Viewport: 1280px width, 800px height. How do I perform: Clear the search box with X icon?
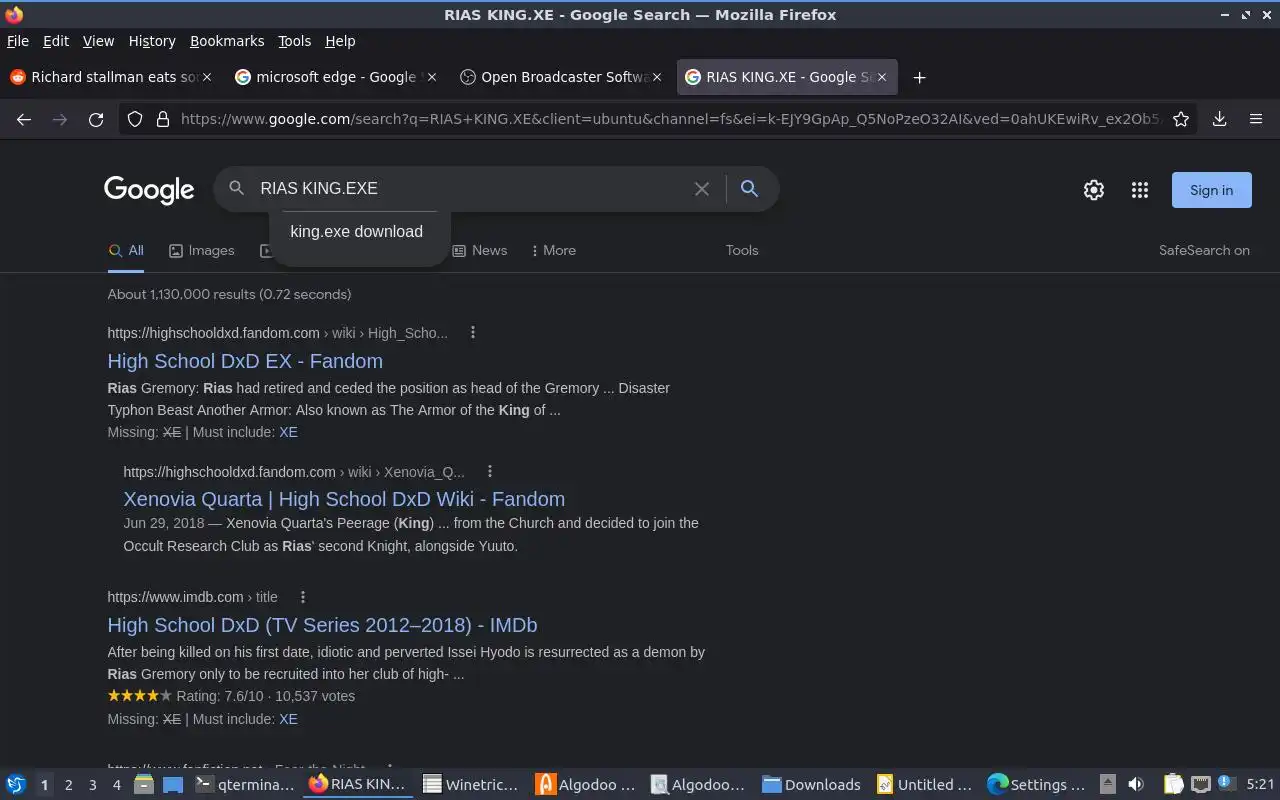(x=702, y=188)
